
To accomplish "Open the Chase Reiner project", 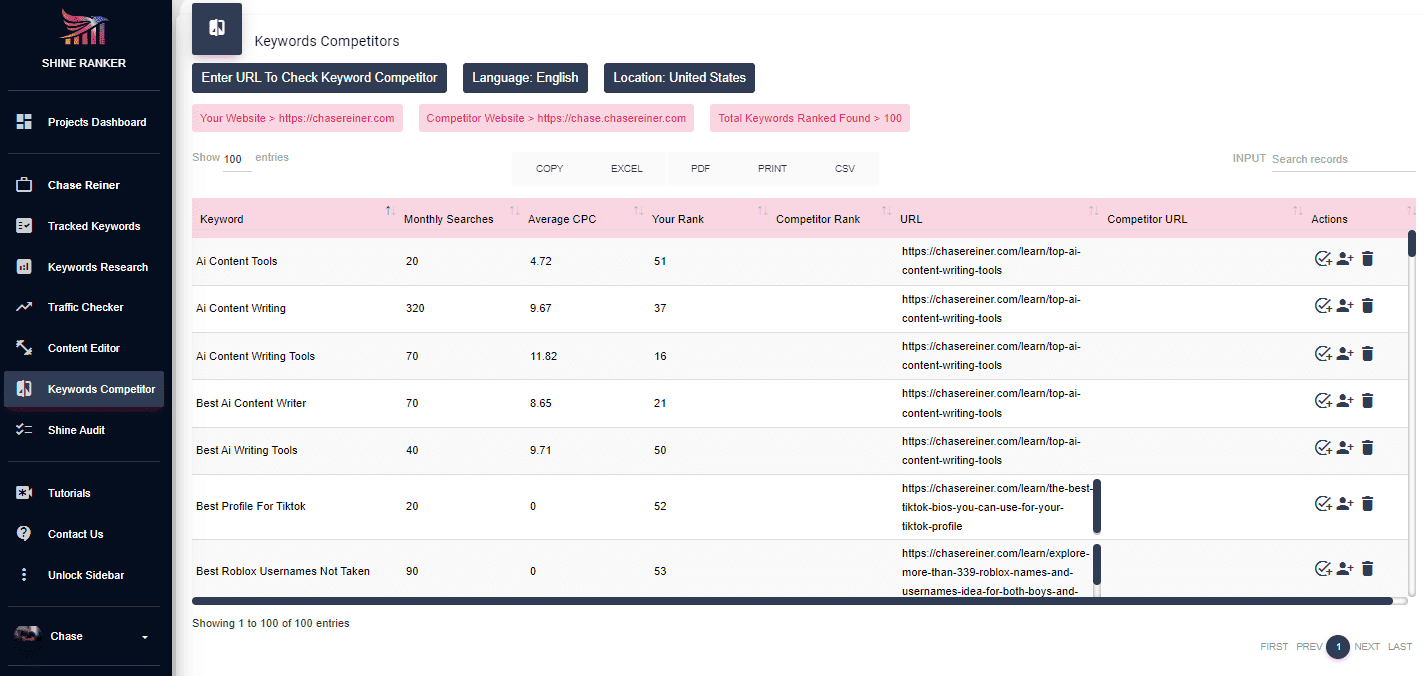I will 84,185.
